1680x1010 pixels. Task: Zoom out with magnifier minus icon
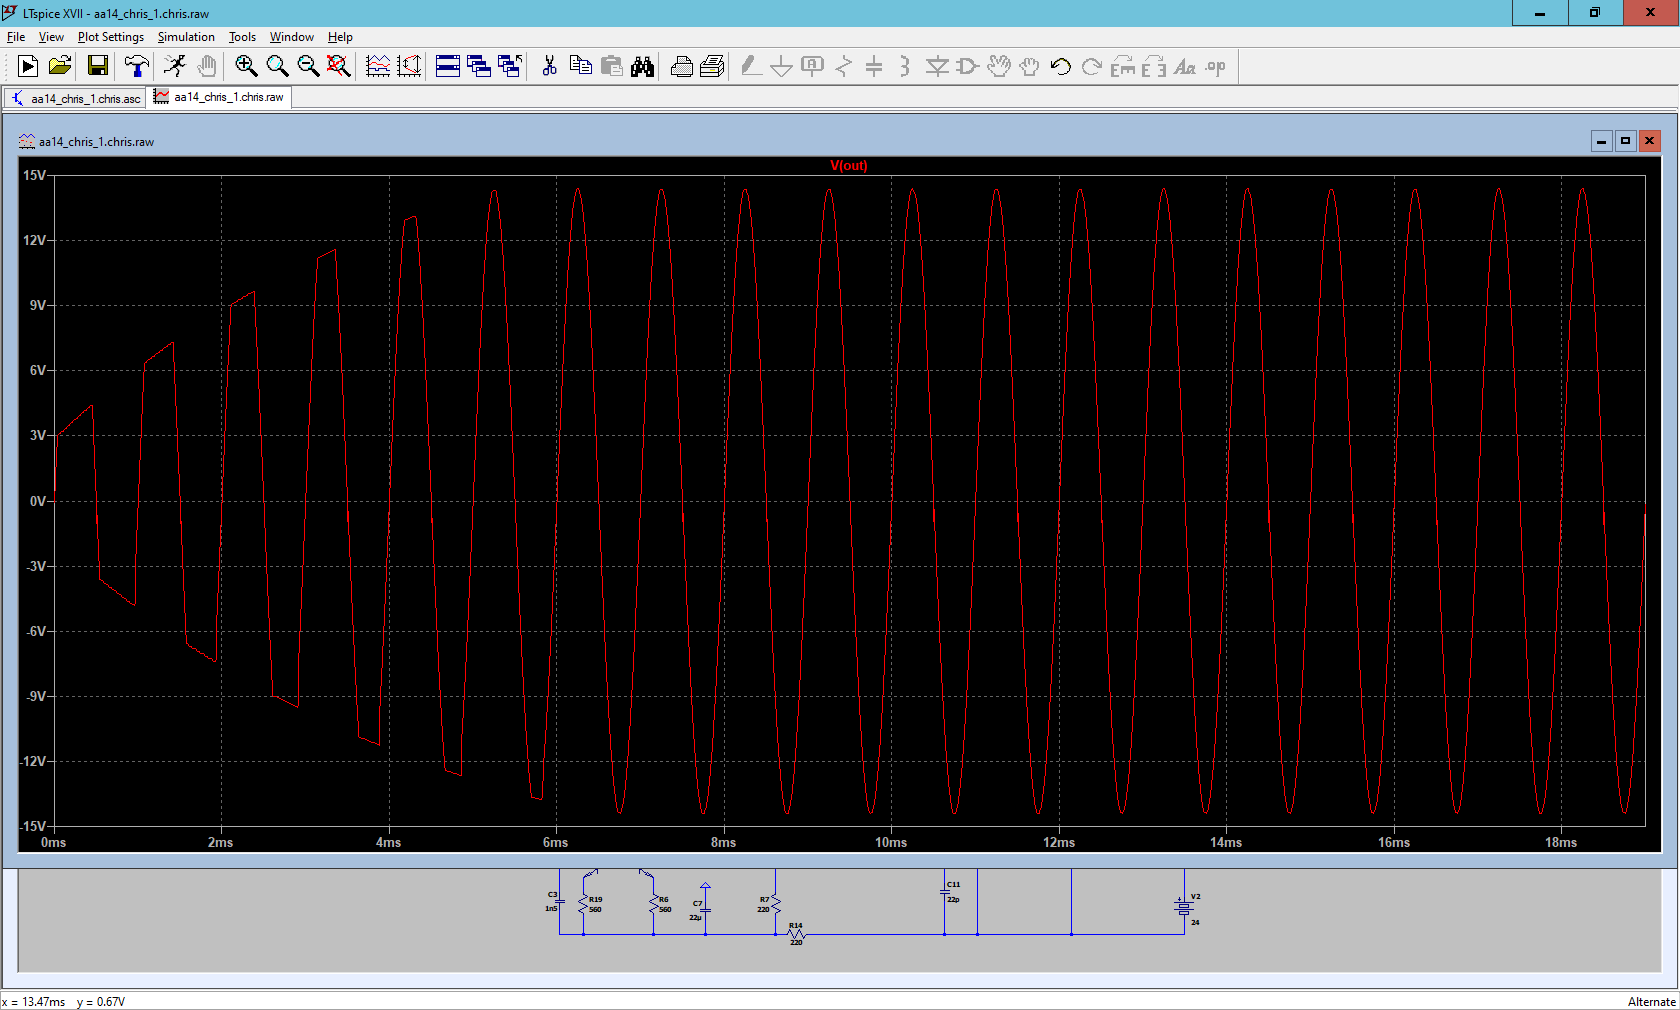point(308,66)
